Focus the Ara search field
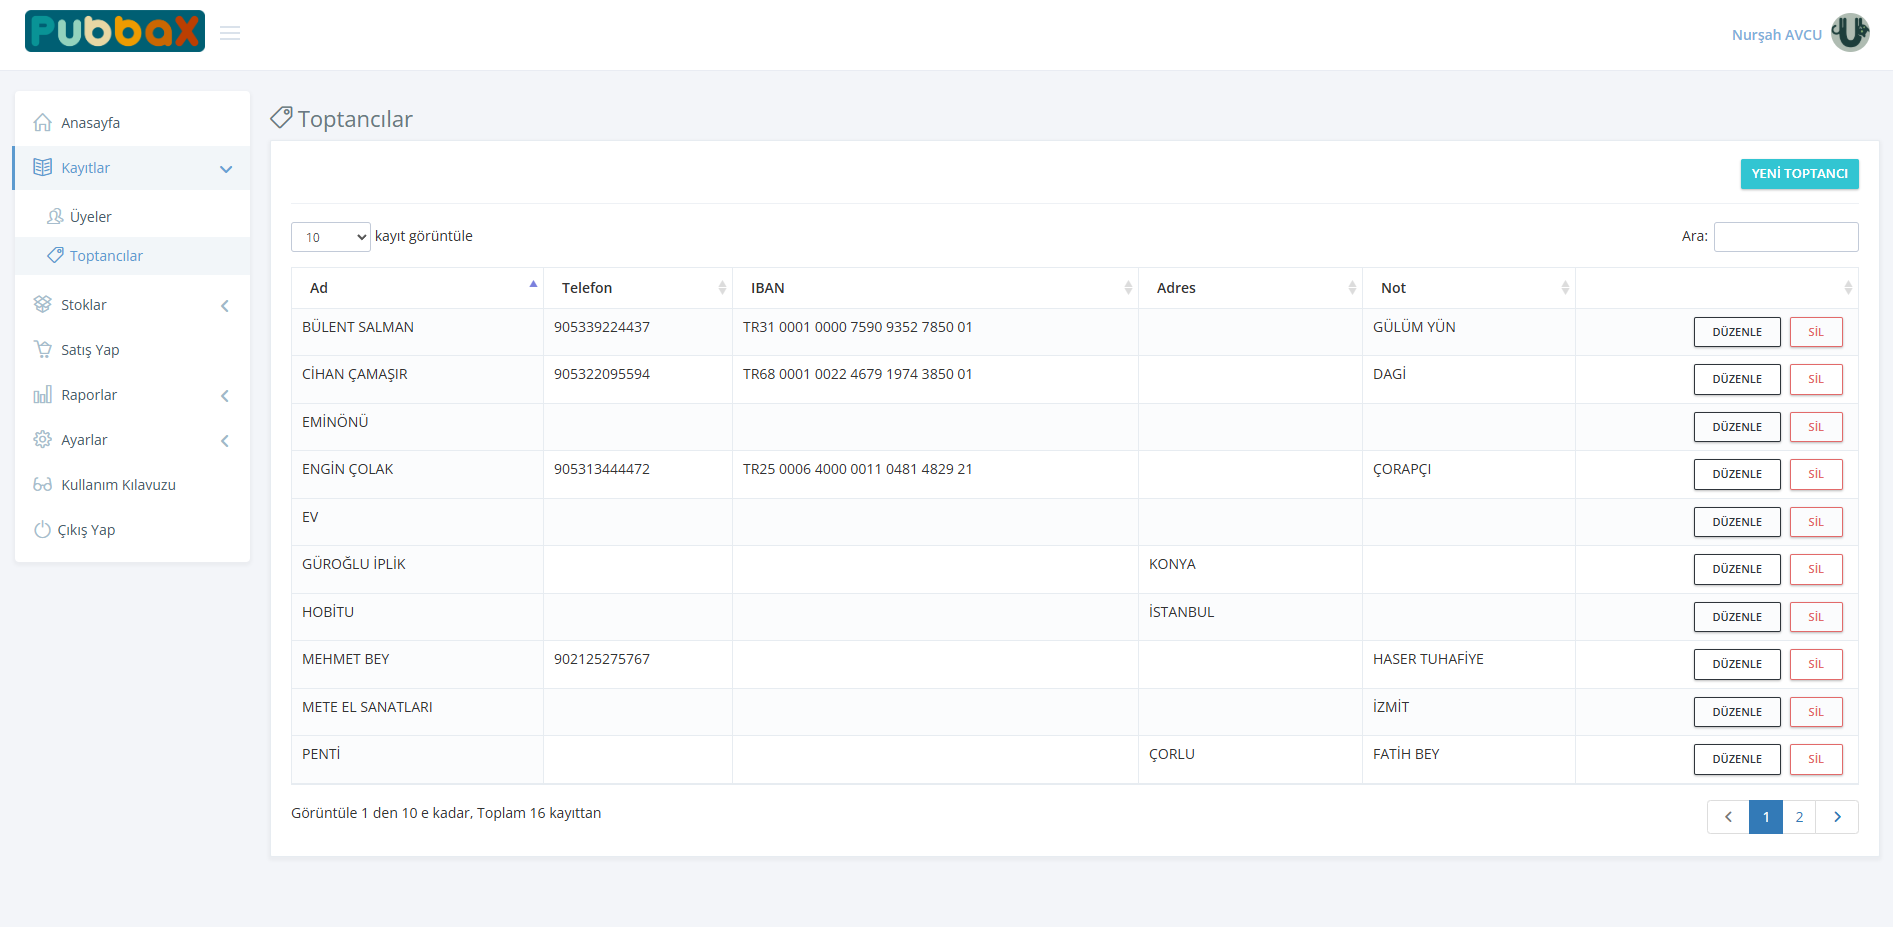The height and width of the screenshot is (927, 1893). coord(1785,237)
